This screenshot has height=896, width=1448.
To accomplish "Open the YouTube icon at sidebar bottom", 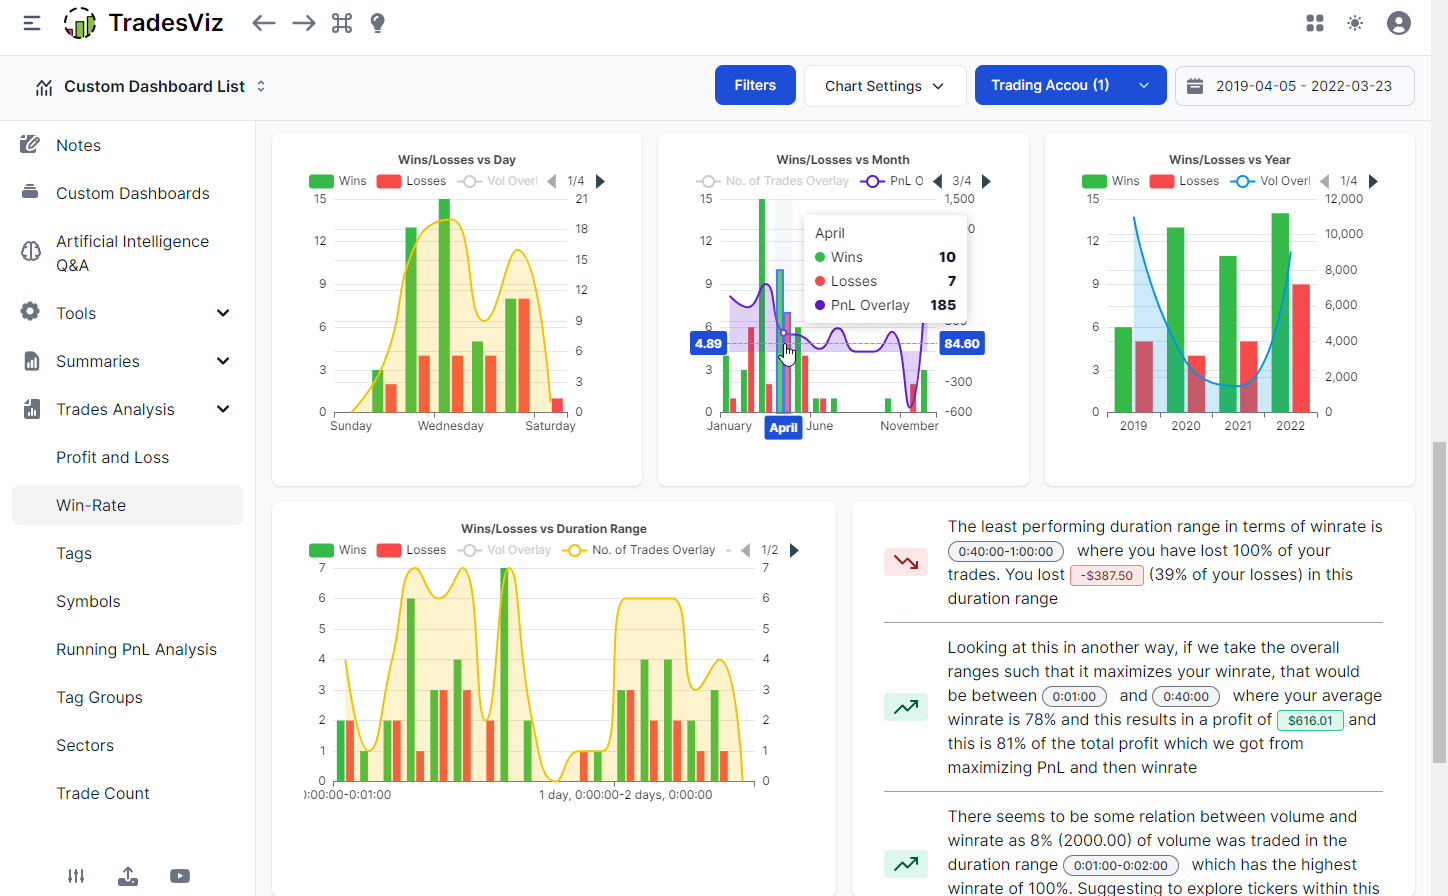I will pyautogui.click(x=180, y=876).
